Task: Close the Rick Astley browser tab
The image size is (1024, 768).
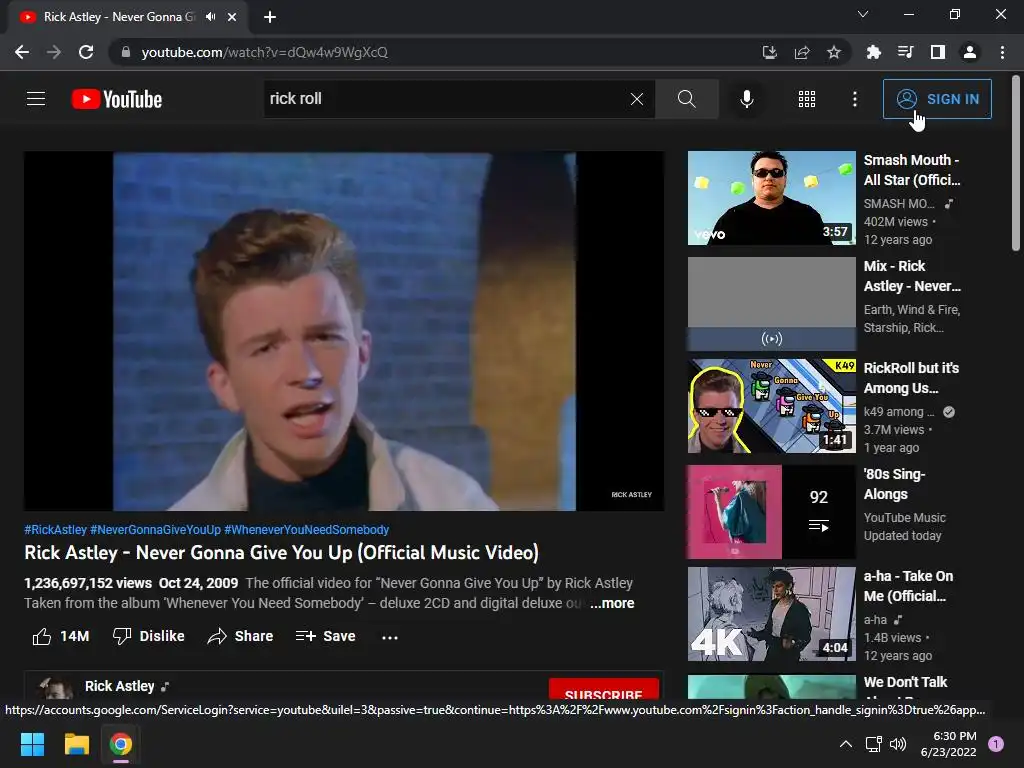Action: click(232, 17)
